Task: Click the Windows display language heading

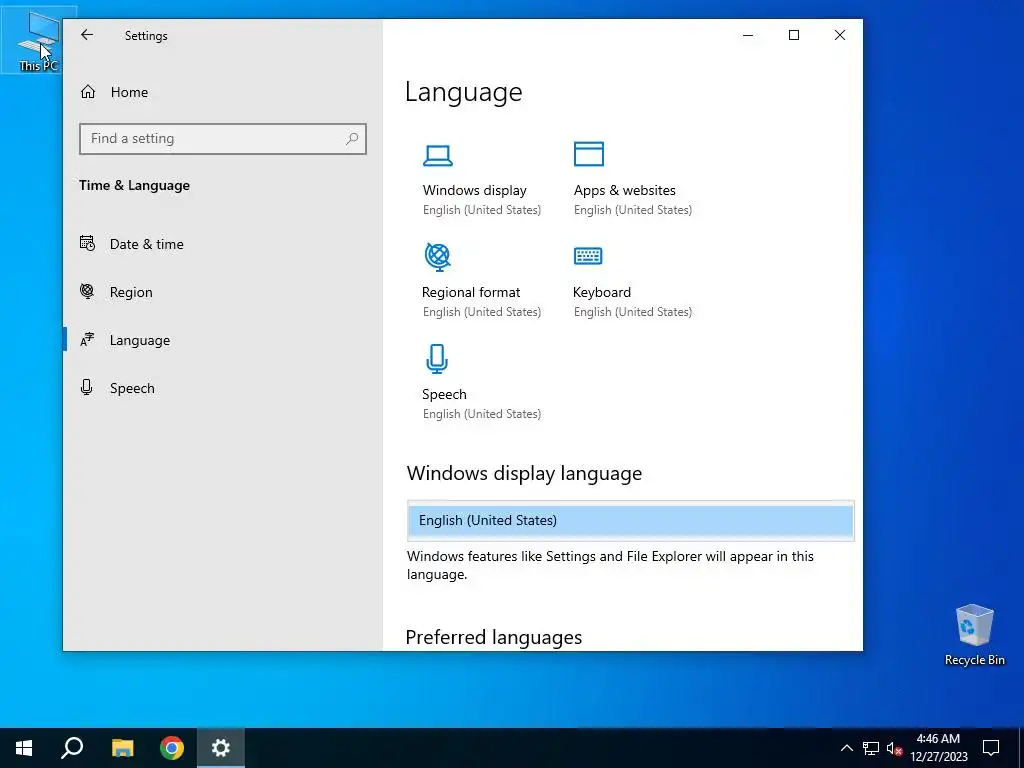Action: point(524,473)
